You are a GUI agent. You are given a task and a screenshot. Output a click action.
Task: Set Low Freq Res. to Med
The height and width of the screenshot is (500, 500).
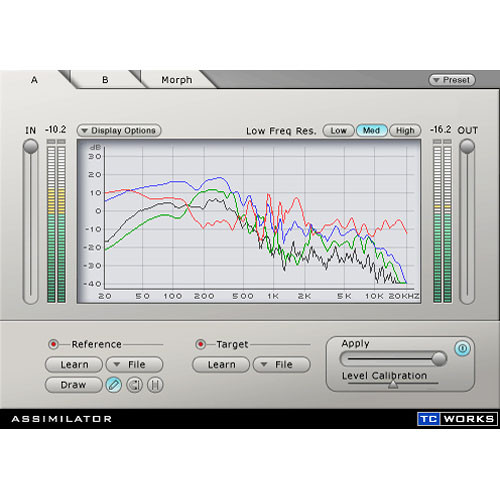click(x=372, y=130)
